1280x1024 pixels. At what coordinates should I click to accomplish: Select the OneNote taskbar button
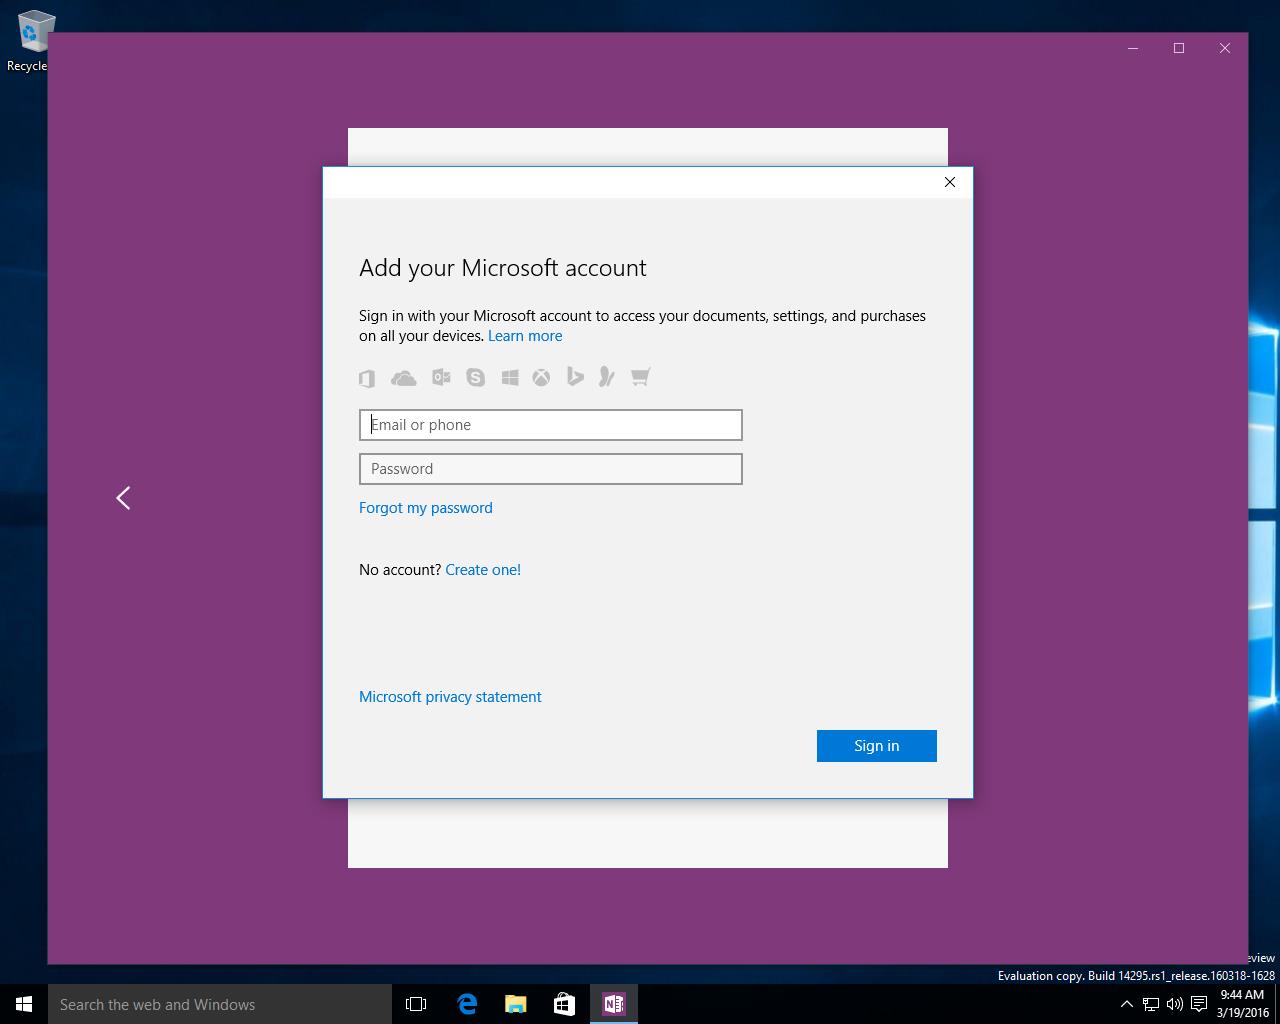tap(613, 1004)
